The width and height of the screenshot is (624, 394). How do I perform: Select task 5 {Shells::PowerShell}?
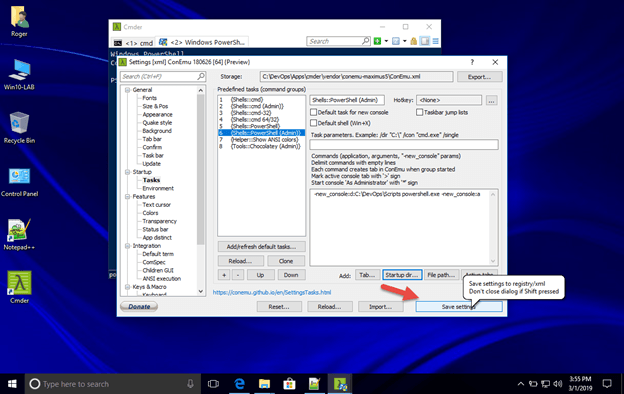(x=261, y=126)
